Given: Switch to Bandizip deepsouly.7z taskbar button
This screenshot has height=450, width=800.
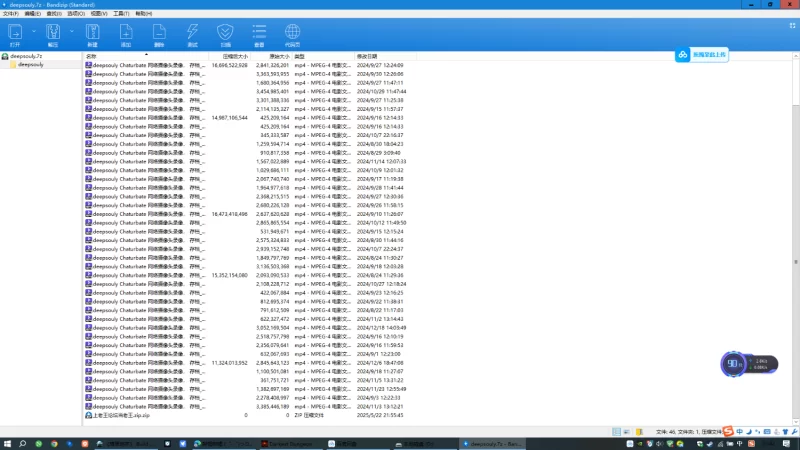Looking at the screenshot, I should click(492, 444).
